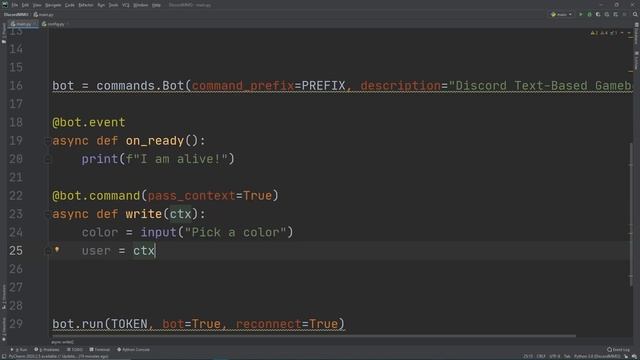Image resolution: width=640 pixels, height=360 pixels.
Task: Open the Problems tool window button
Action: tap(47, 350)
